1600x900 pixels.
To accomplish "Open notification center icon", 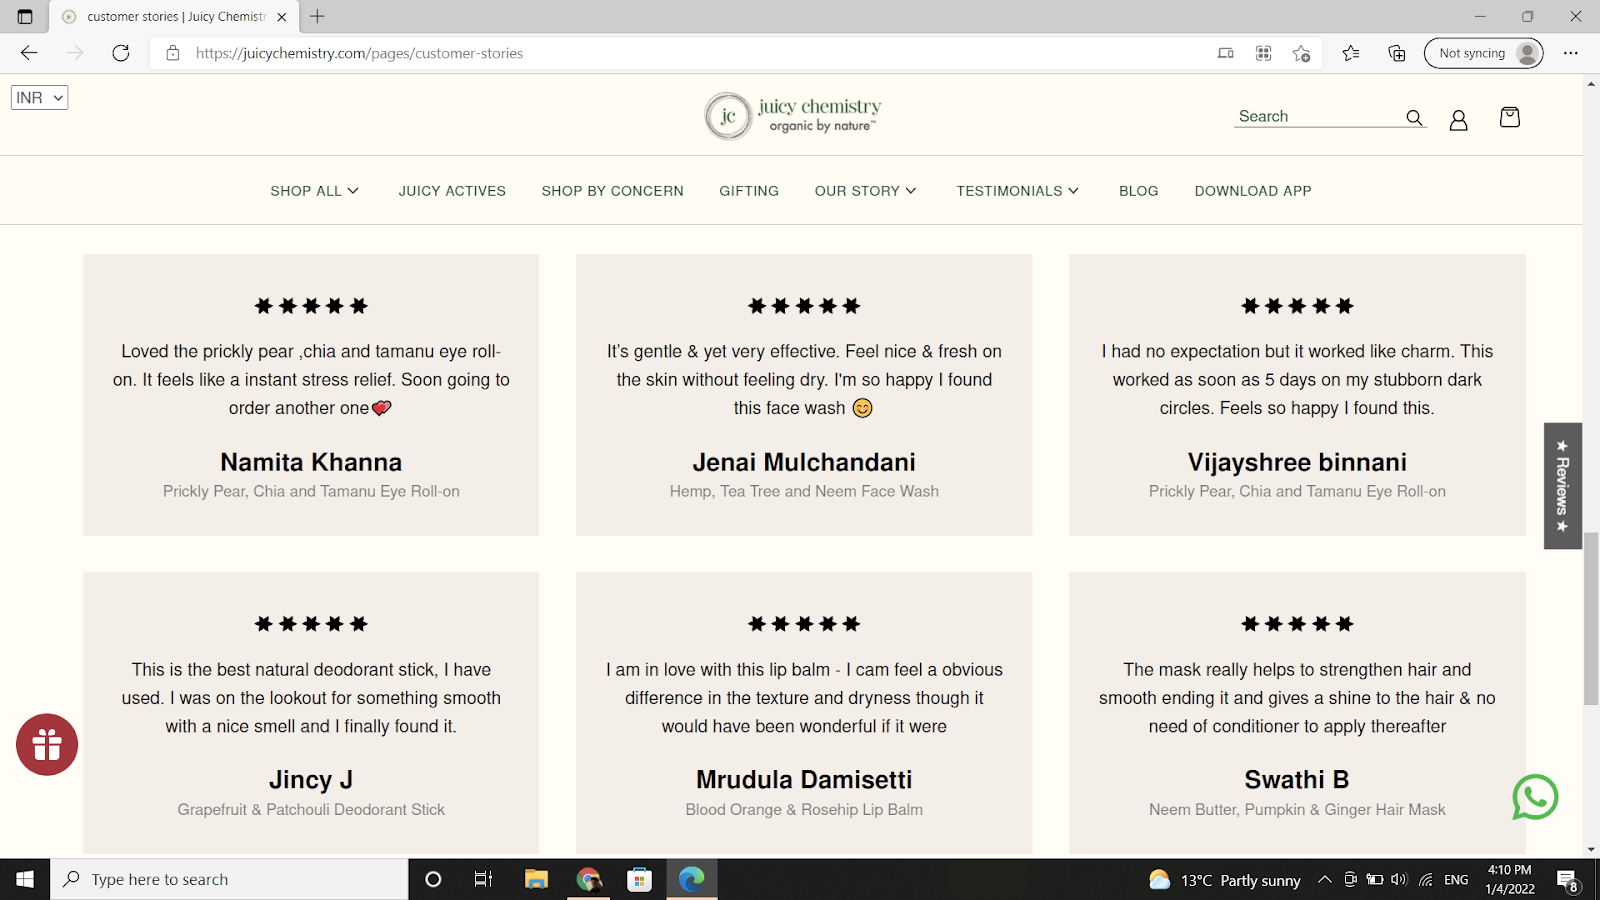I will [1568, 880].
